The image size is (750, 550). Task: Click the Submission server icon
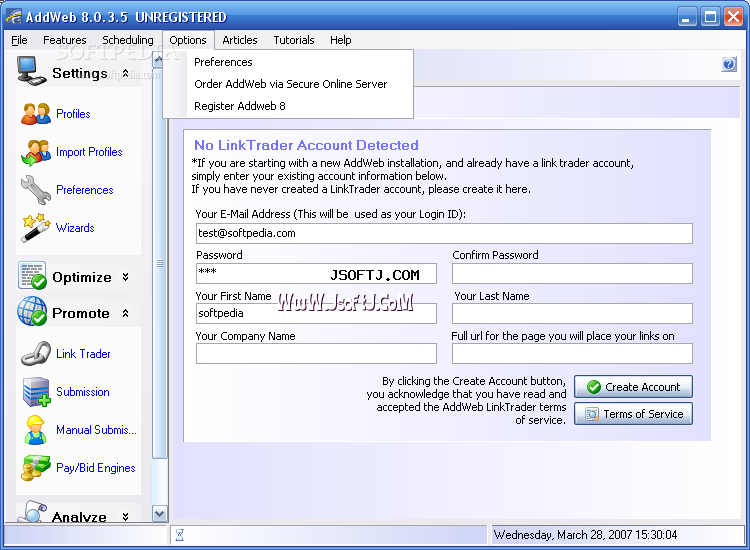pyautogui.click(x=36, y=392)
